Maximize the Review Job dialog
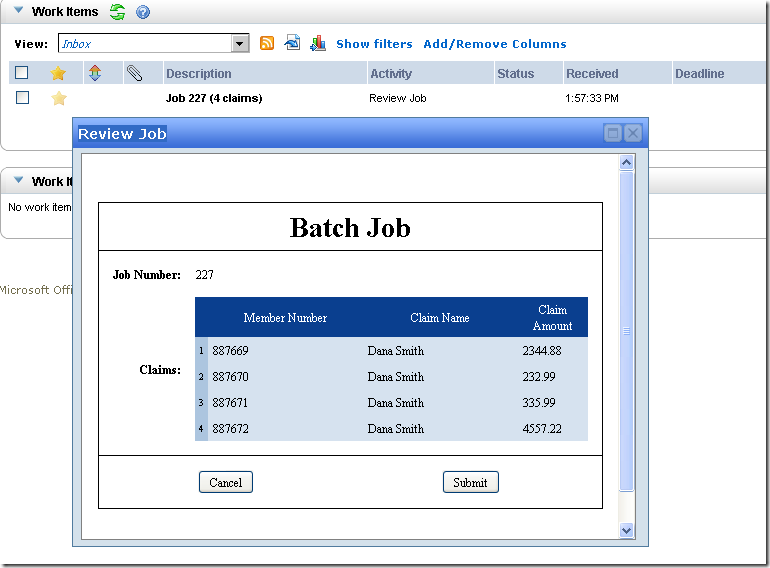This screenshot has width=770, height=568. tap(612, 133)
